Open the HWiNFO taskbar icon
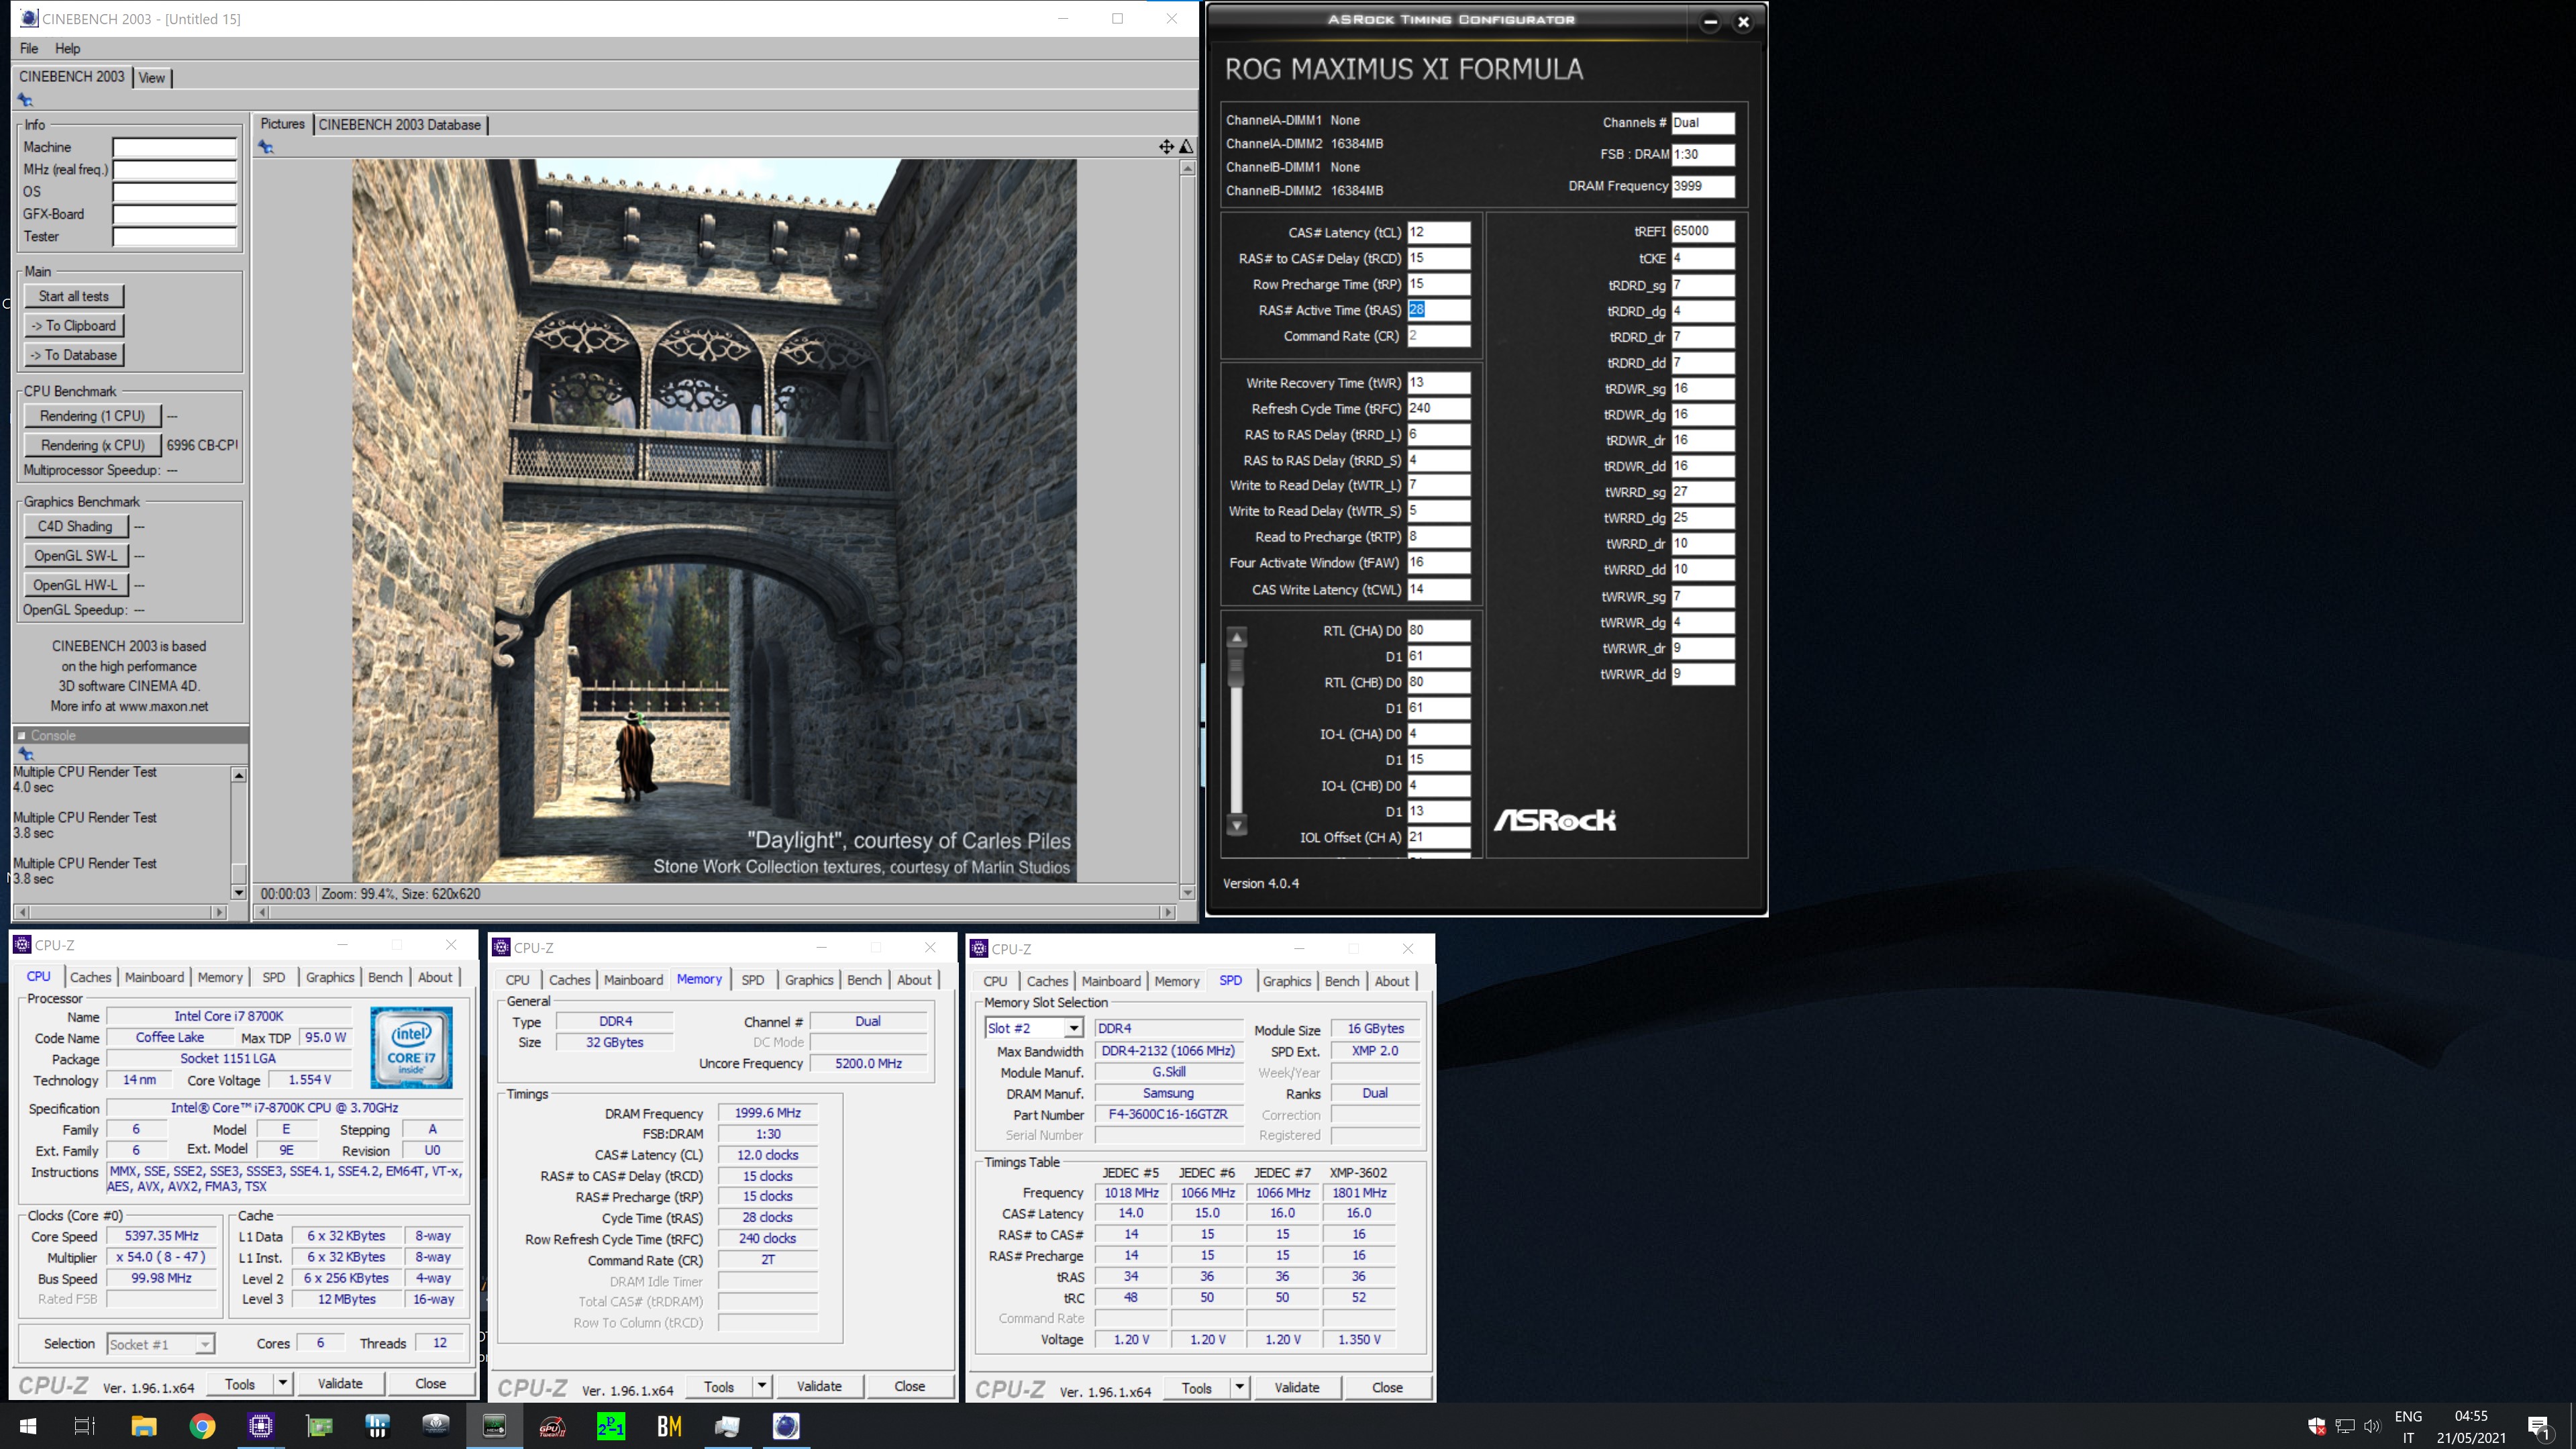 (x=377, y=1426)
